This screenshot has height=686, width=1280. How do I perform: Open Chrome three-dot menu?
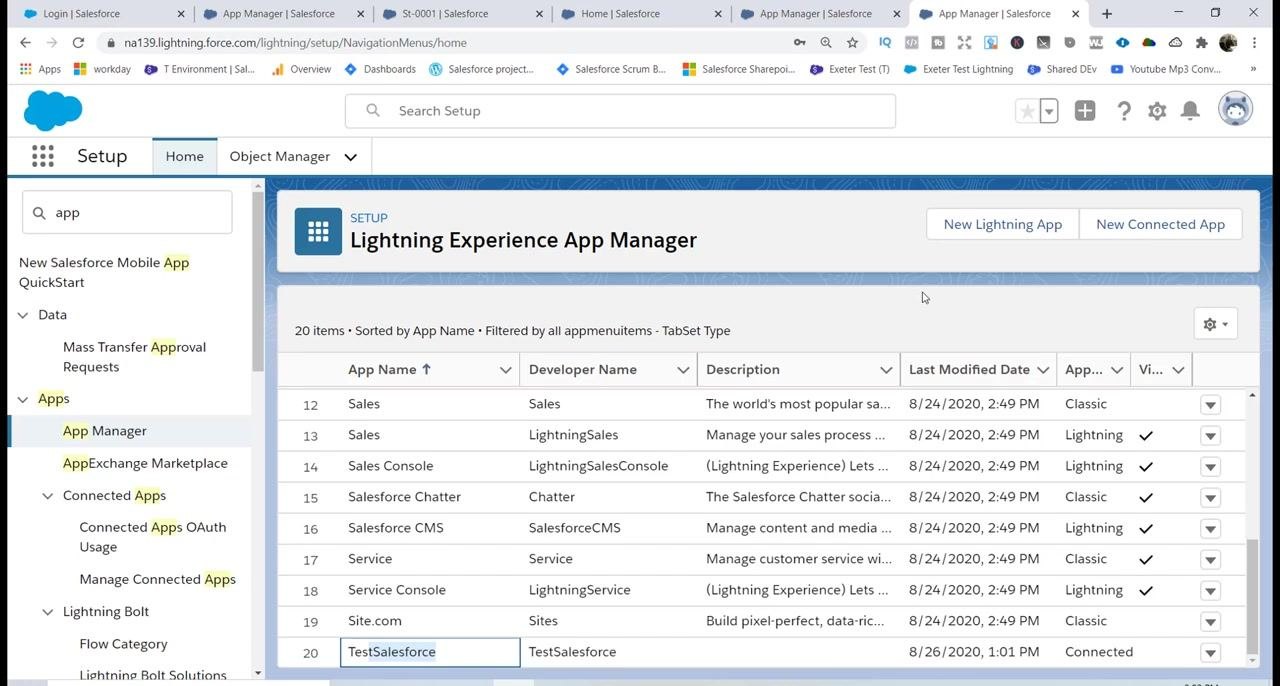(x=1254, y=43)
